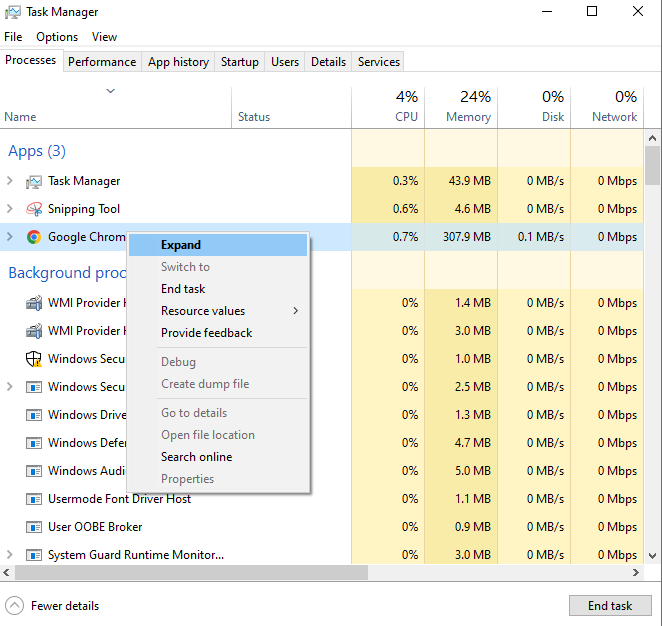662x626 pixels.
Task: Open the Options menu
Action: pos(57,37)
